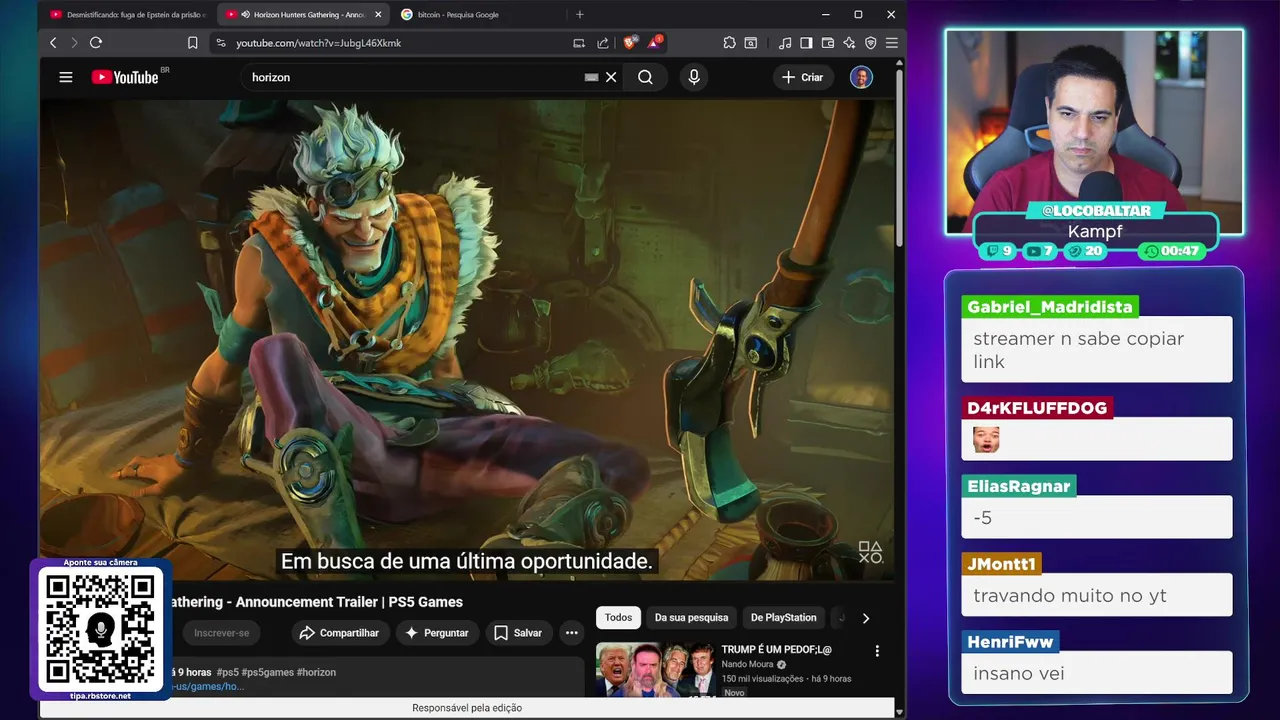
Task: Open Brave Shields lion icon
Action: click(630, 42)
